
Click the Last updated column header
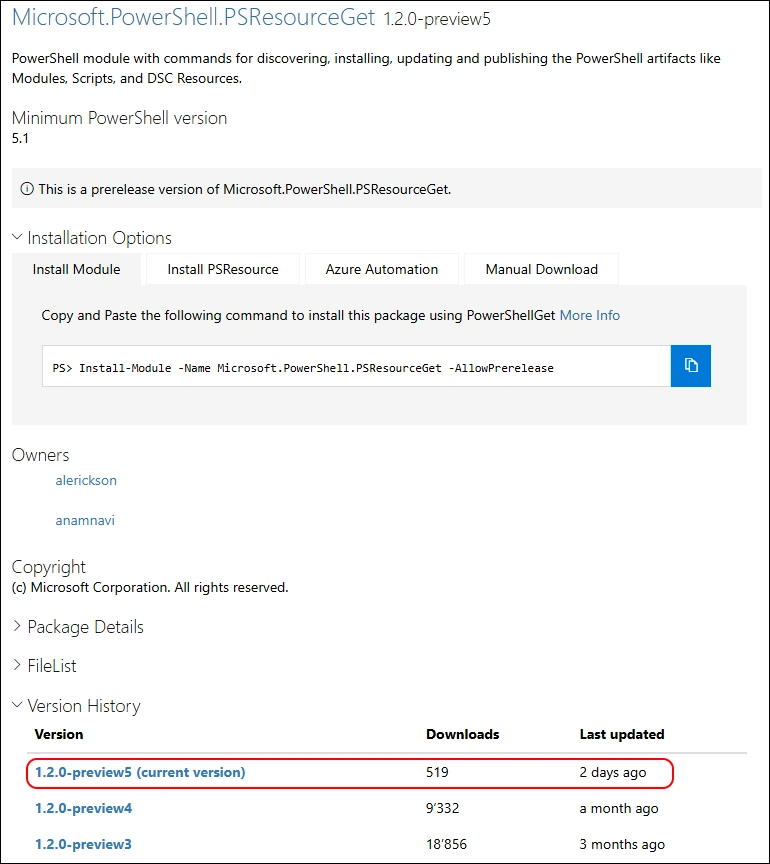pos(621,734)
